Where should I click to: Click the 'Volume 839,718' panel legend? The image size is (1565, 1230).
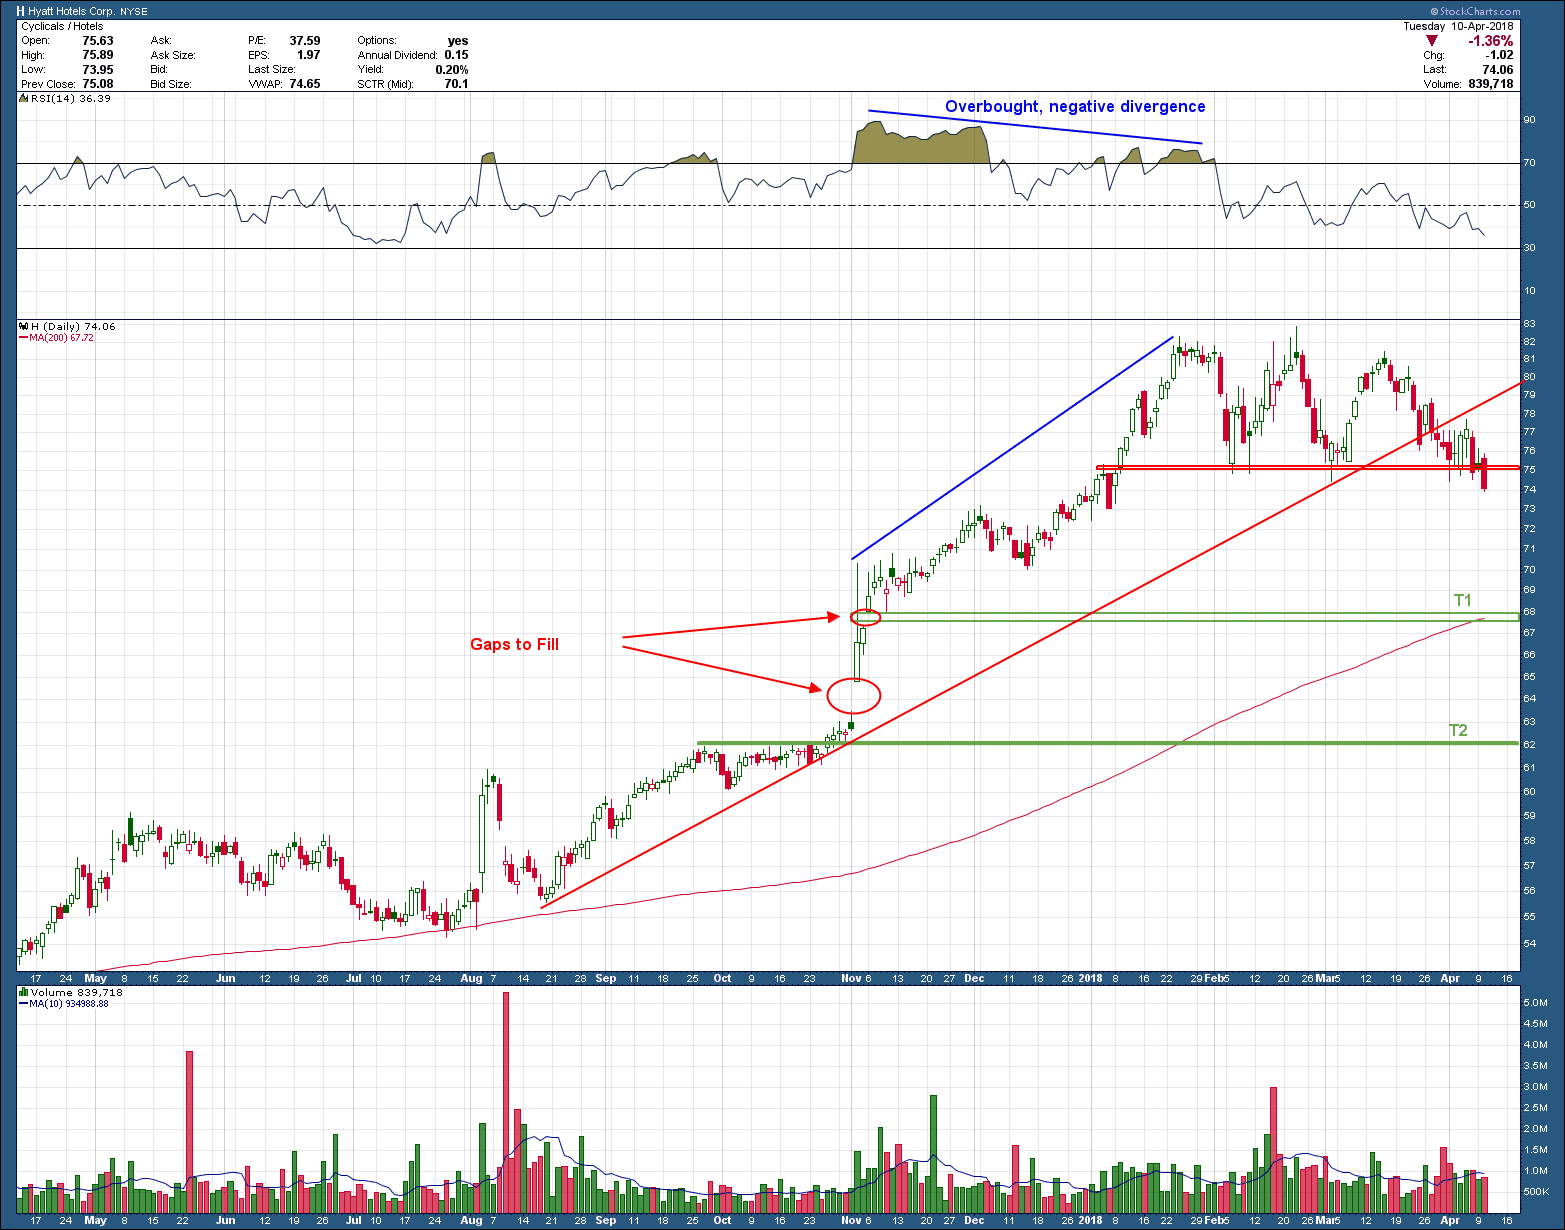72,992
